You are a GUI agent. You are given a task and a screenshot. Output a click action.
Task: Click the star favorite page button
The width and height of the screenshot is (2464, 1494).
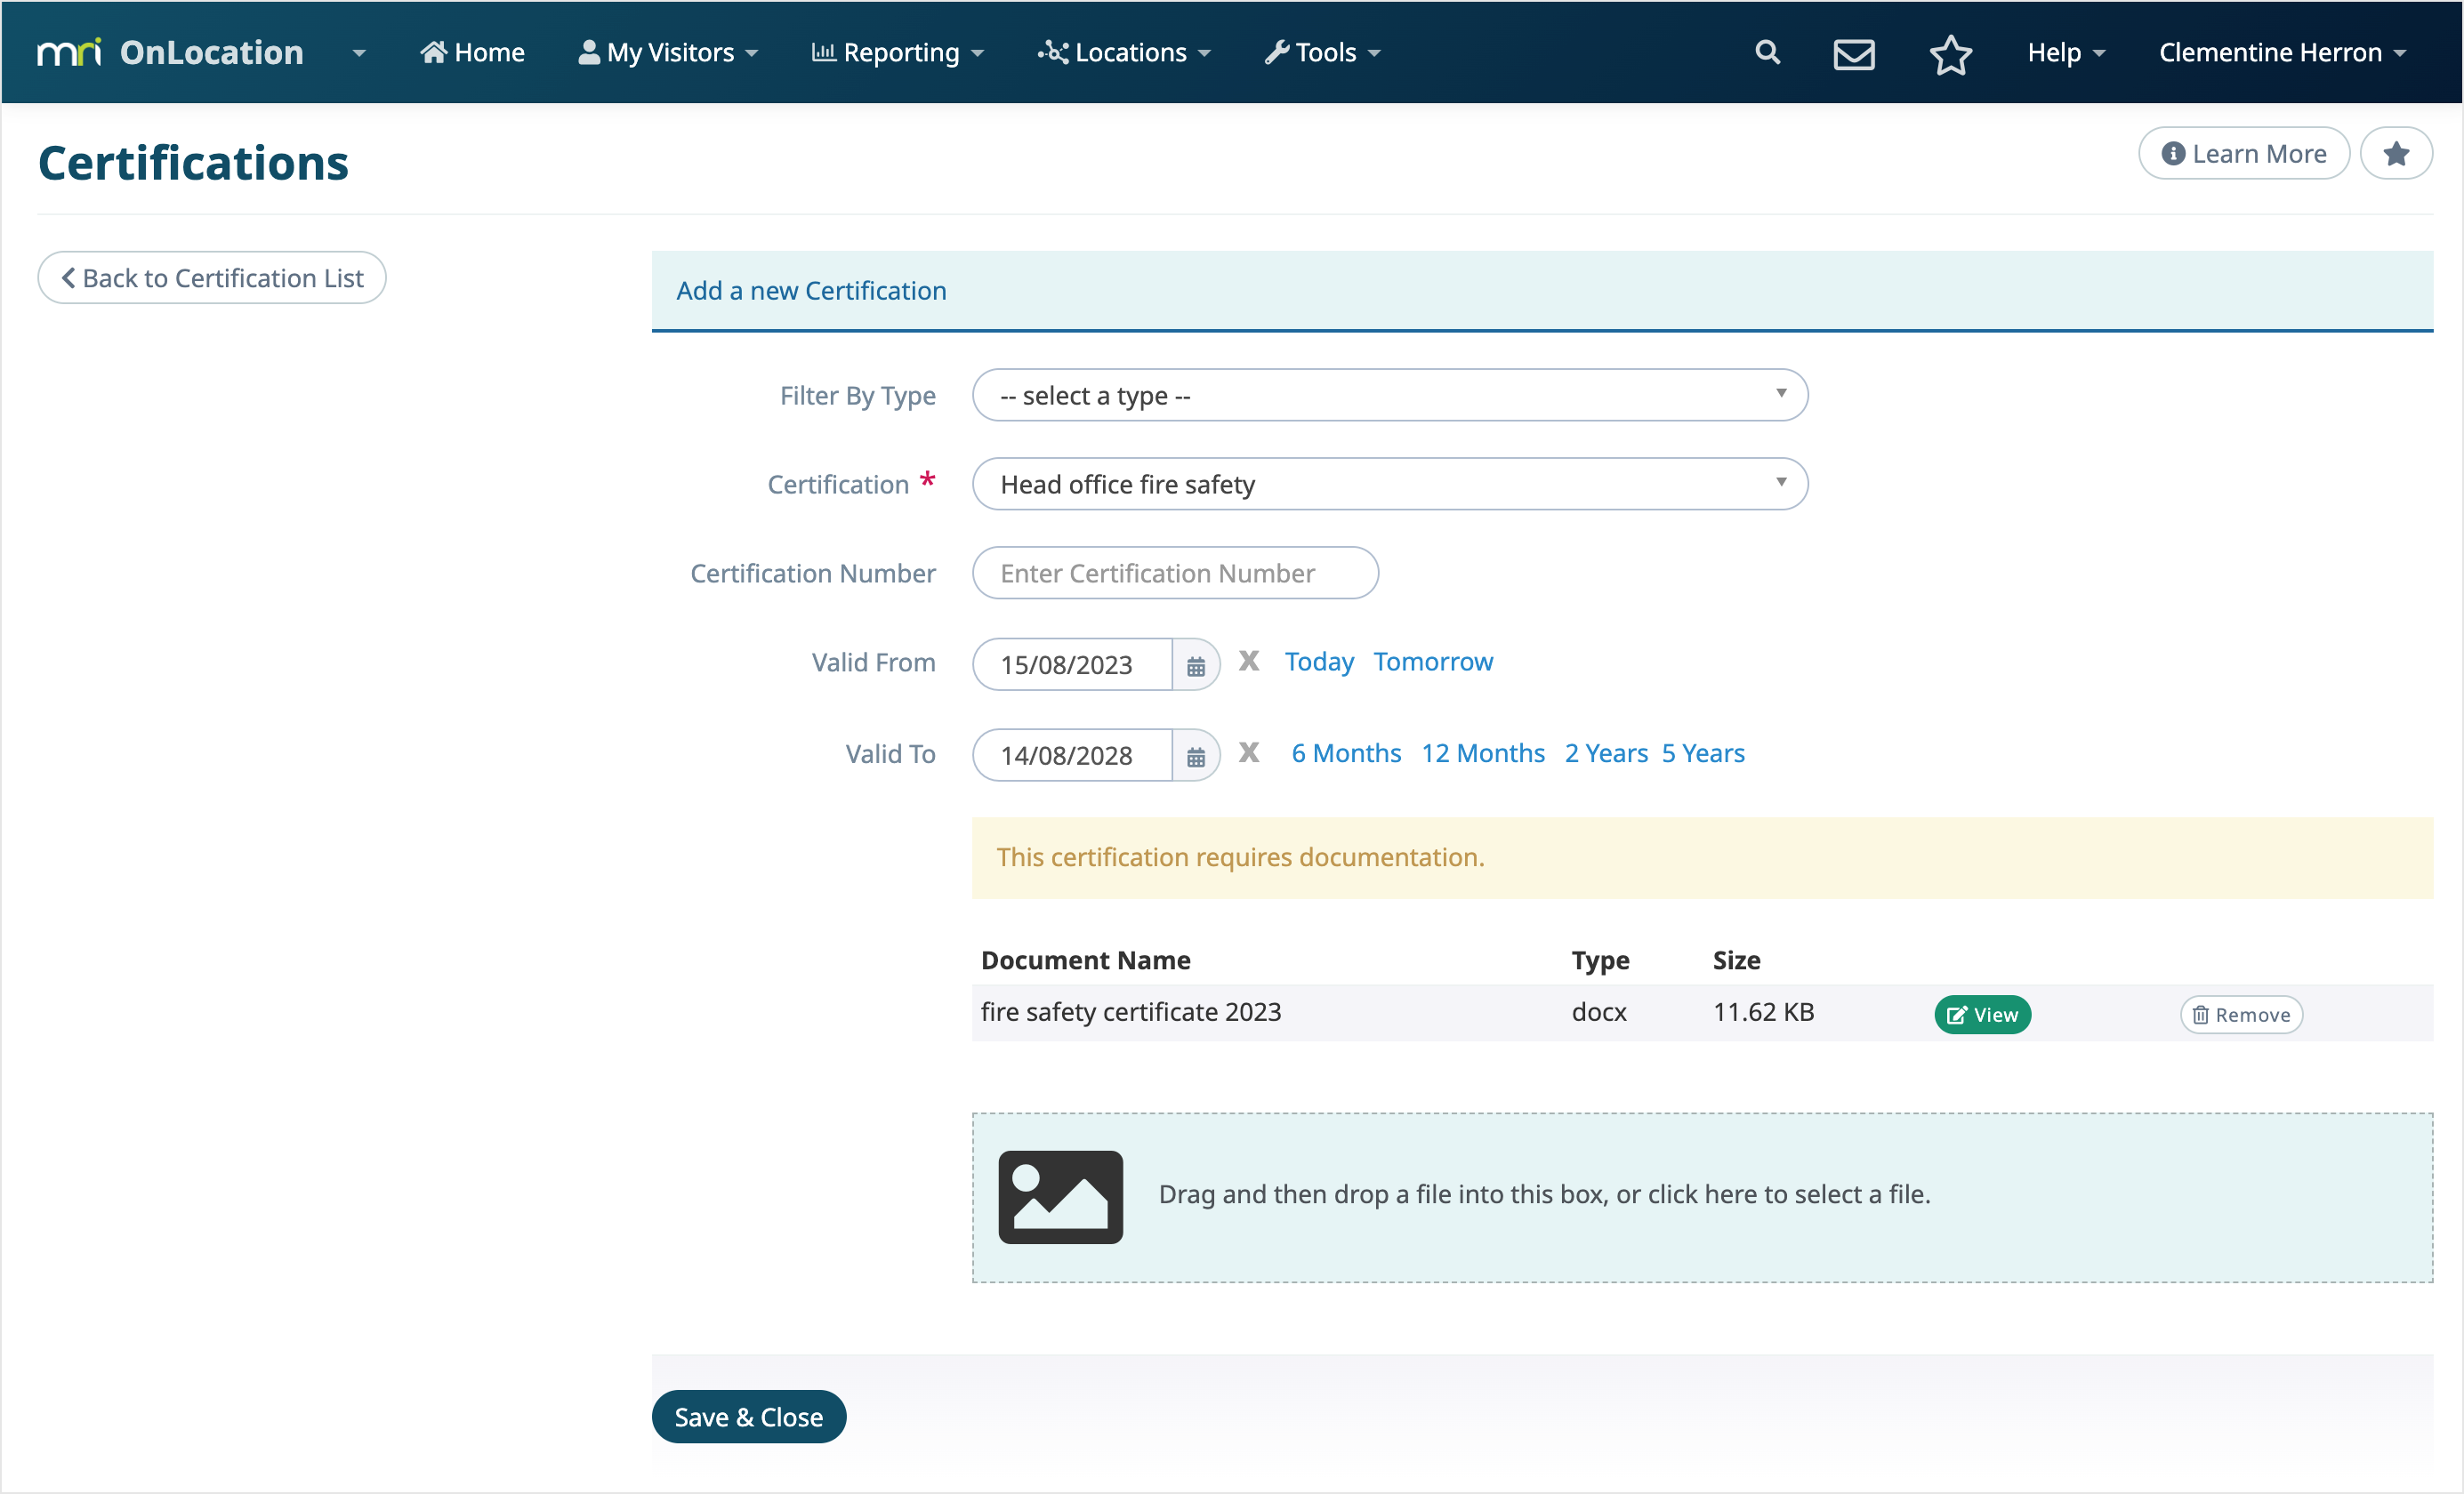[2396, 154]
